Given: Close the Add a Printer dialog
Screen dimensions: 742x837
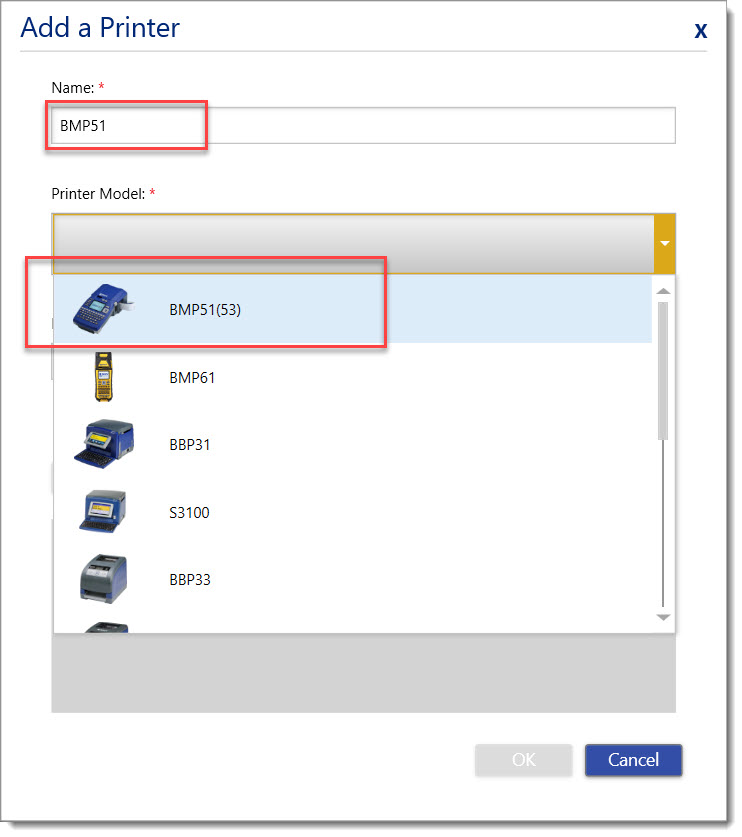Looking at the screenshot, I should tap(701, 30).
